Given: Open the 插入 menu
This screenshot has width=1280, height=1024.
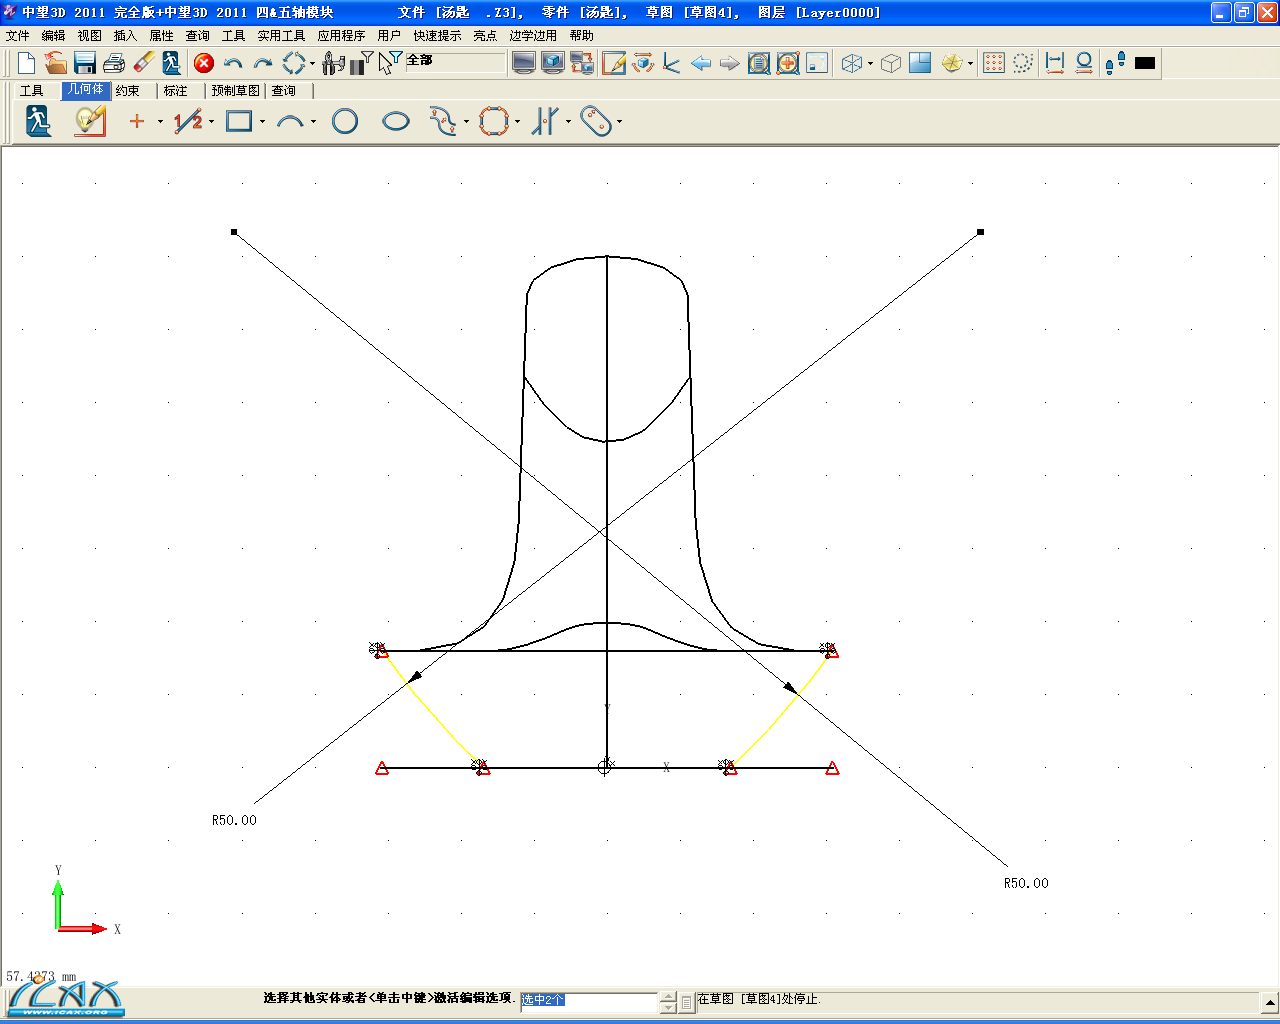Looking at the screenshot, I should [125, 36].
